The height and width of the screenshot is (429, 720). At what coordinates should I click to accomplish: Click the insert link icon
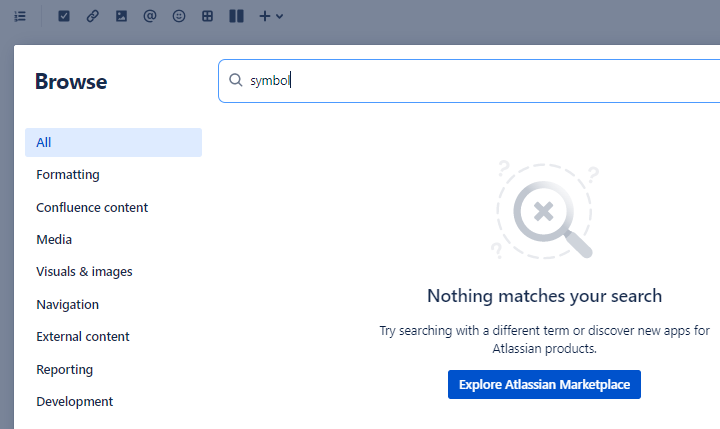pos(93,17)
